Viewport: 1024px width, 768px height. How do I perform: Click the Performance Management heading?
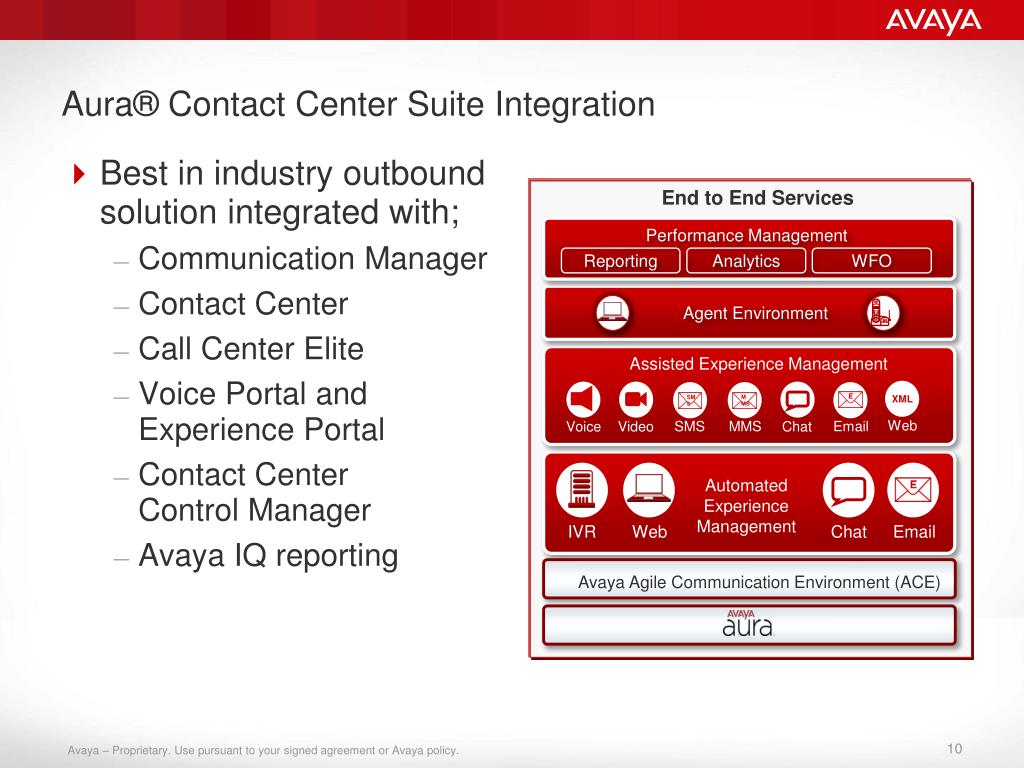point(746,235)
